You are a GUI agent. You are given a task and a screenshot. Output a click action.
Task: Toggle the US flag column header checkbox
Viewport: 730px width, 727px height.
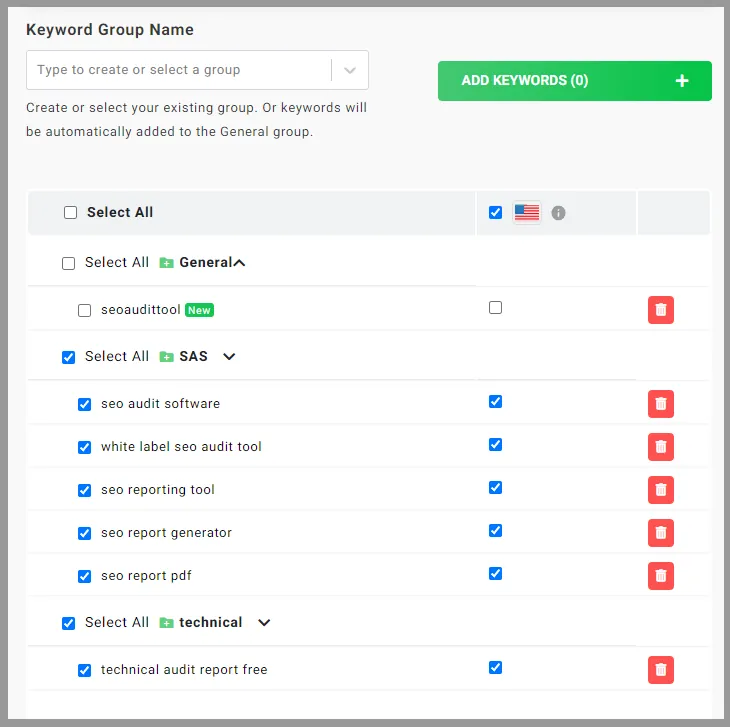pos(495,213)
